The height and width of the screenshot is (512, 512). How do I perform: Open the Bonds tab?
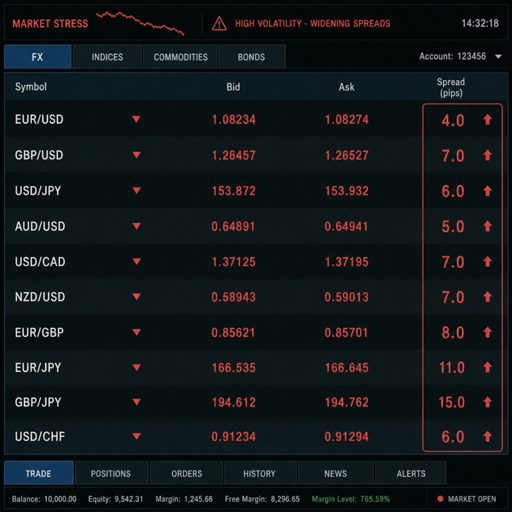pyautogui.click(x=252, y=57)
